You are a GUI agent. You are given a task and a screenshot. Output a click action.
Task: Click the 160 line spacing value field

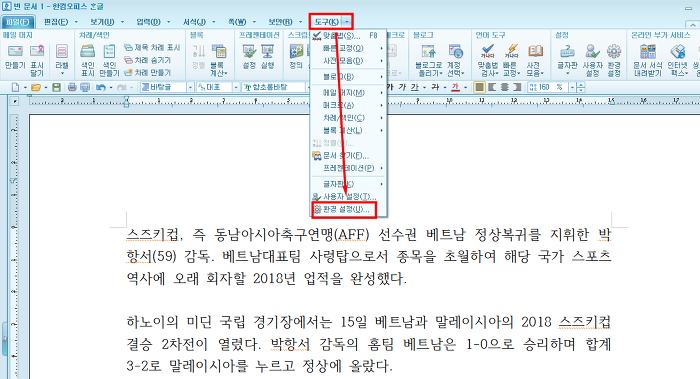coord(548,87)
